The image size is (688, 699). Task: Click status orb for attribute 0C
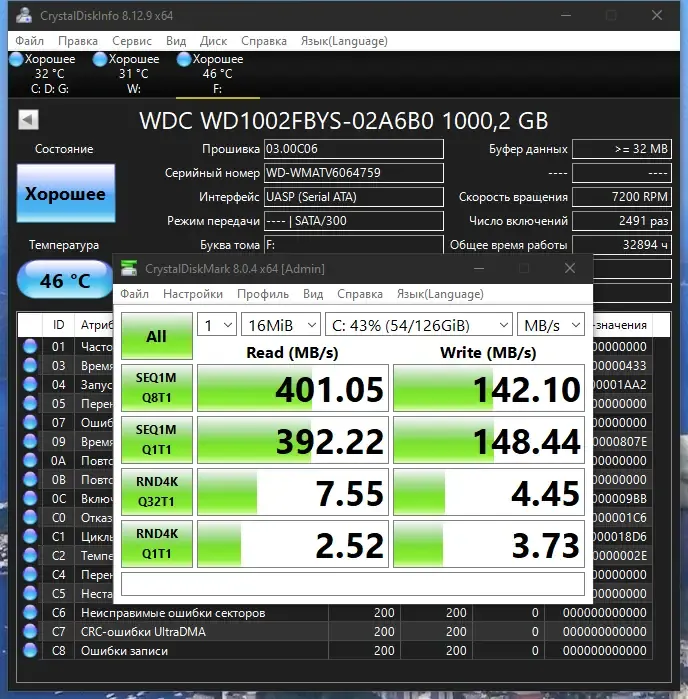pos(30,498)
